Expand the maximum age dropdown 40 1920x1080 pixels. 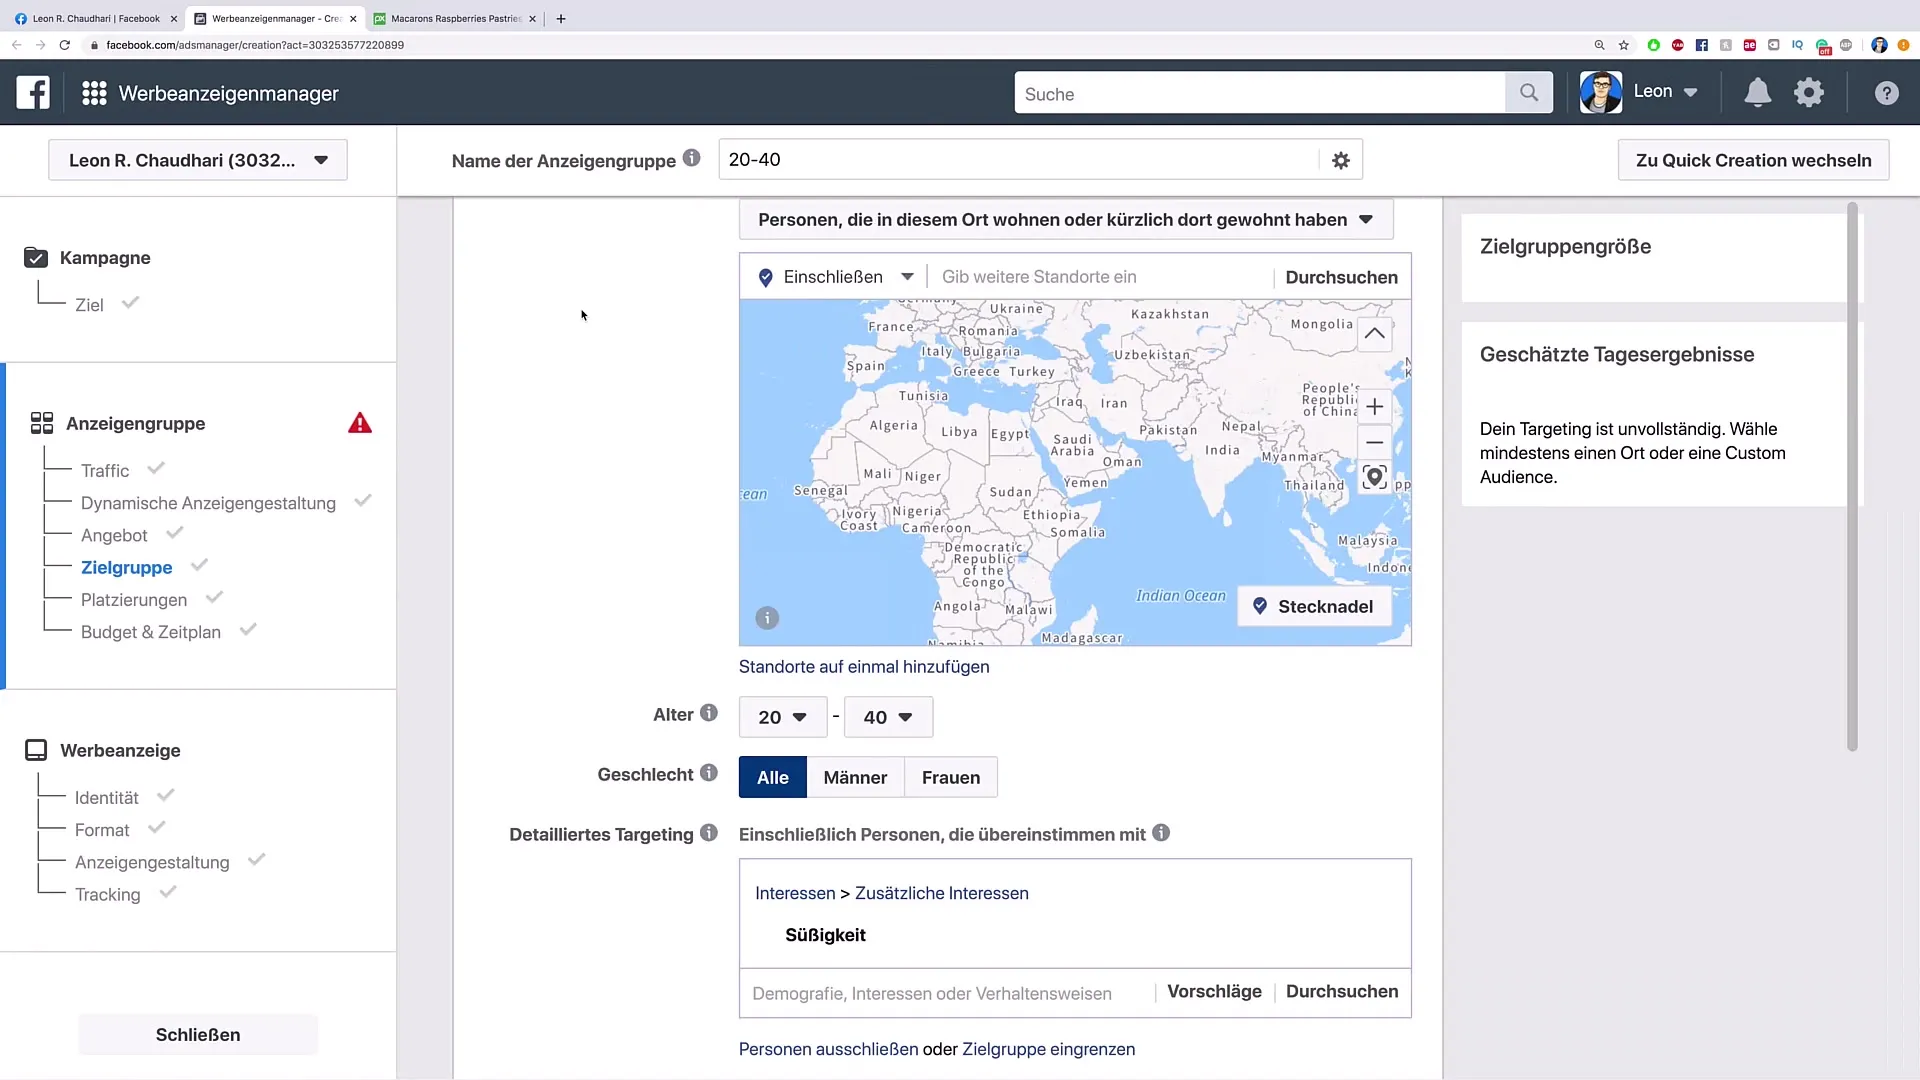pos(886,716)
